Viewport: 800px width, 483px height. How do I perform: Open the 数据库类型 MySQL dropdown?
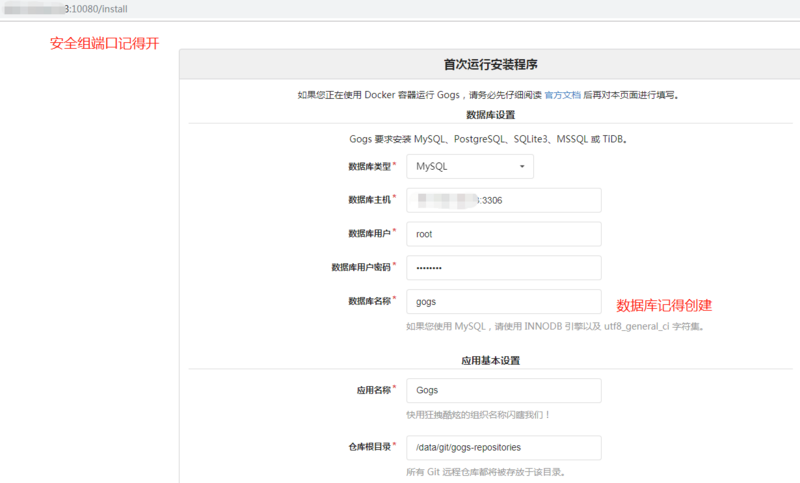tap(470, 167)
